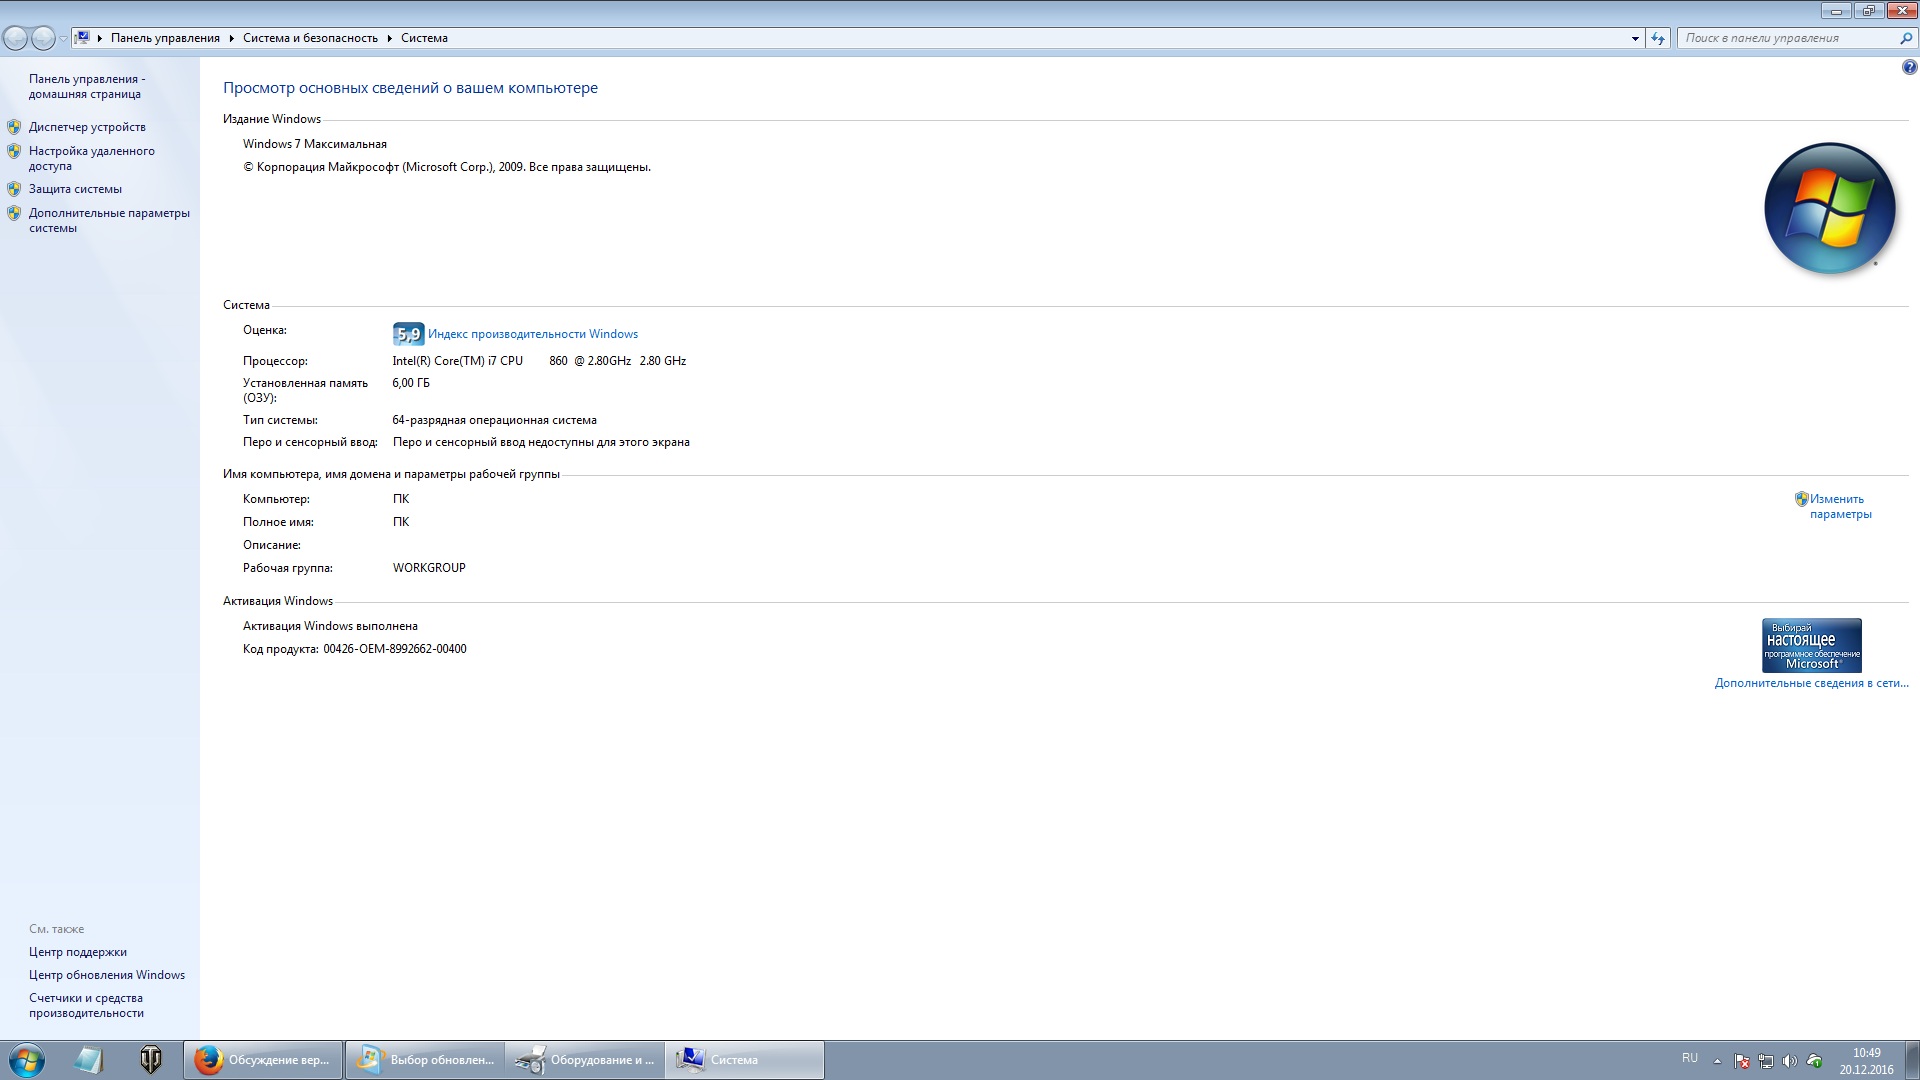This screenshot has height=1080, width=1920.
Task: Click installed memory value '6,00 ГБ'
Action: (x=411, y=383)
